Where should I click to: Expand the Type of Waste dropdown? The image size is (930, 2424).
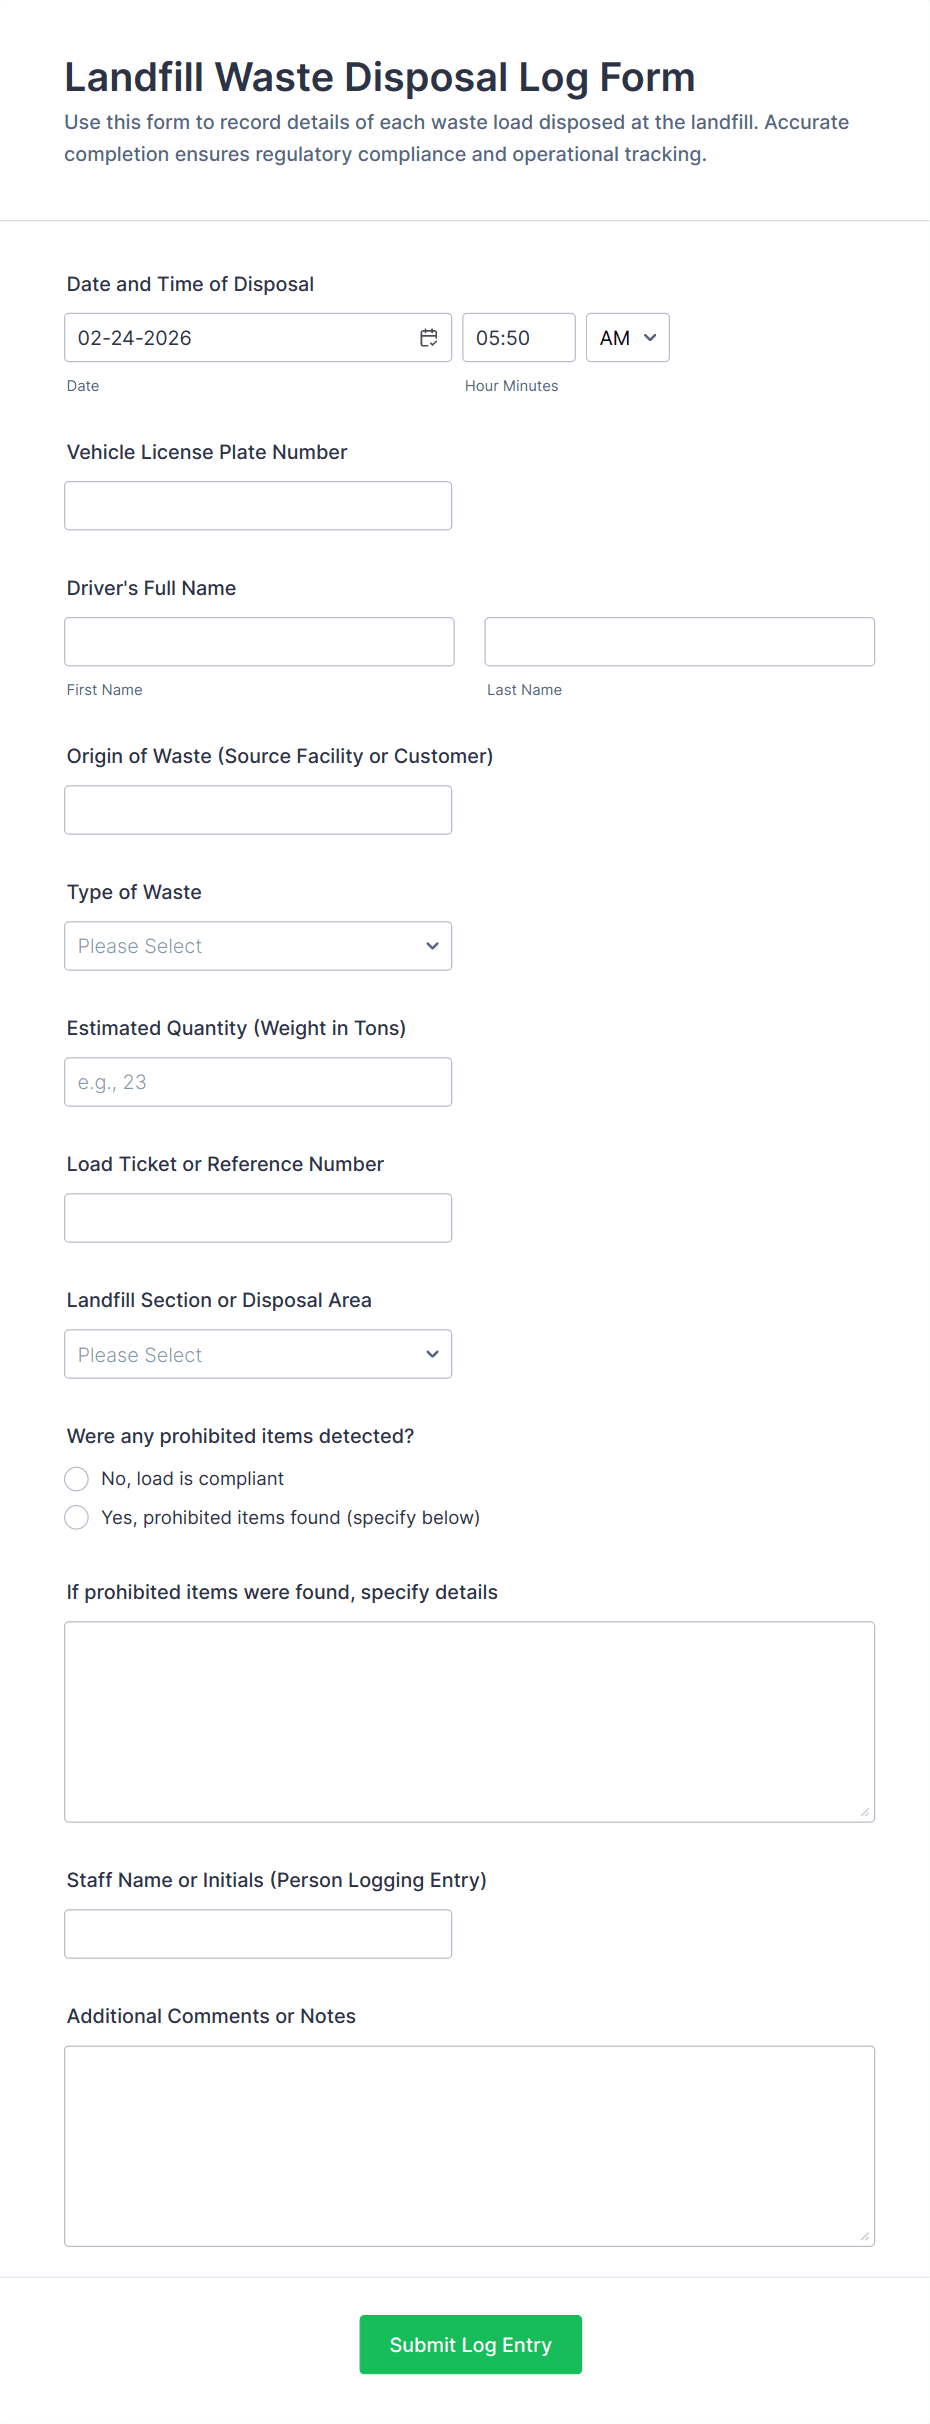[x=258, y=946]
